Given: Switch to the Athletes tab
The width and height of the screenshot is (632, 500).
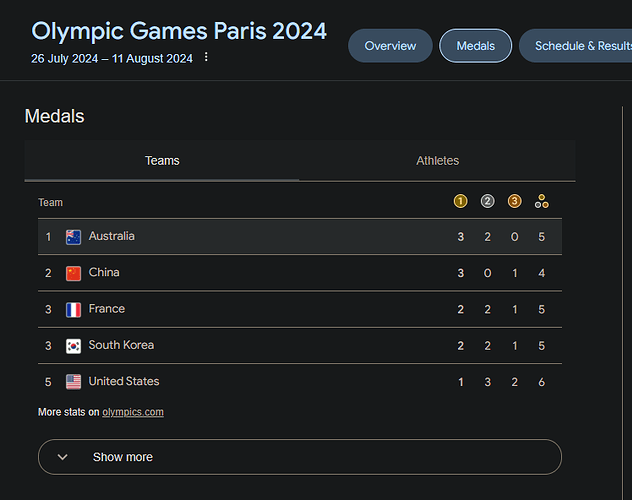Looking at the screenshot, I should (437, 161).
